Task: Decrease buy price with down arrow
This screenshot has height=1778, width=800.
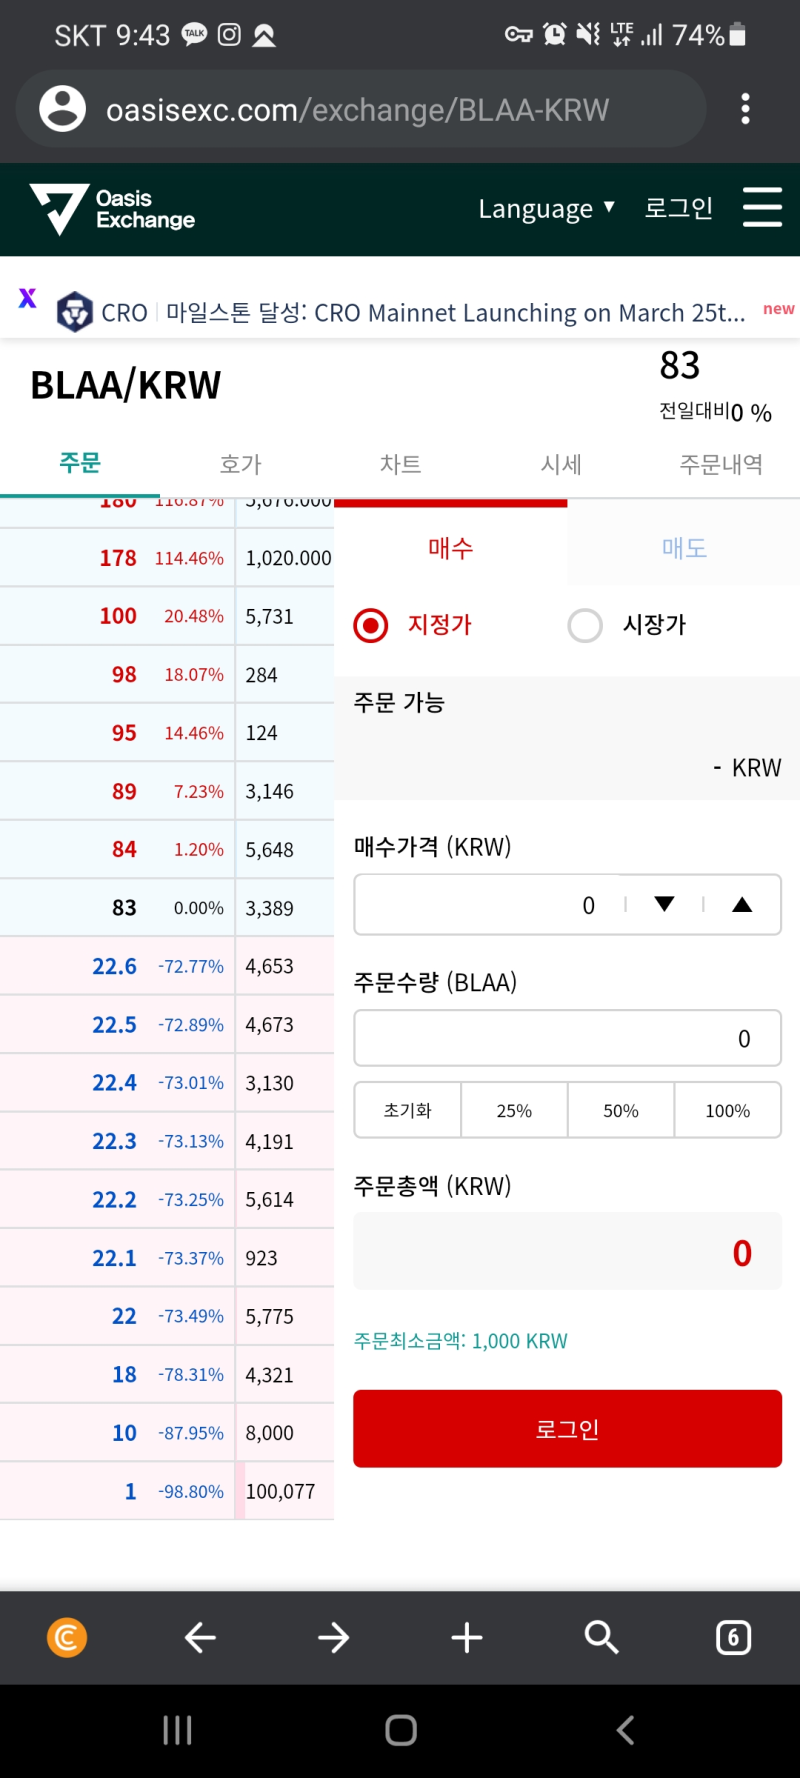Action: coord(664,904)
